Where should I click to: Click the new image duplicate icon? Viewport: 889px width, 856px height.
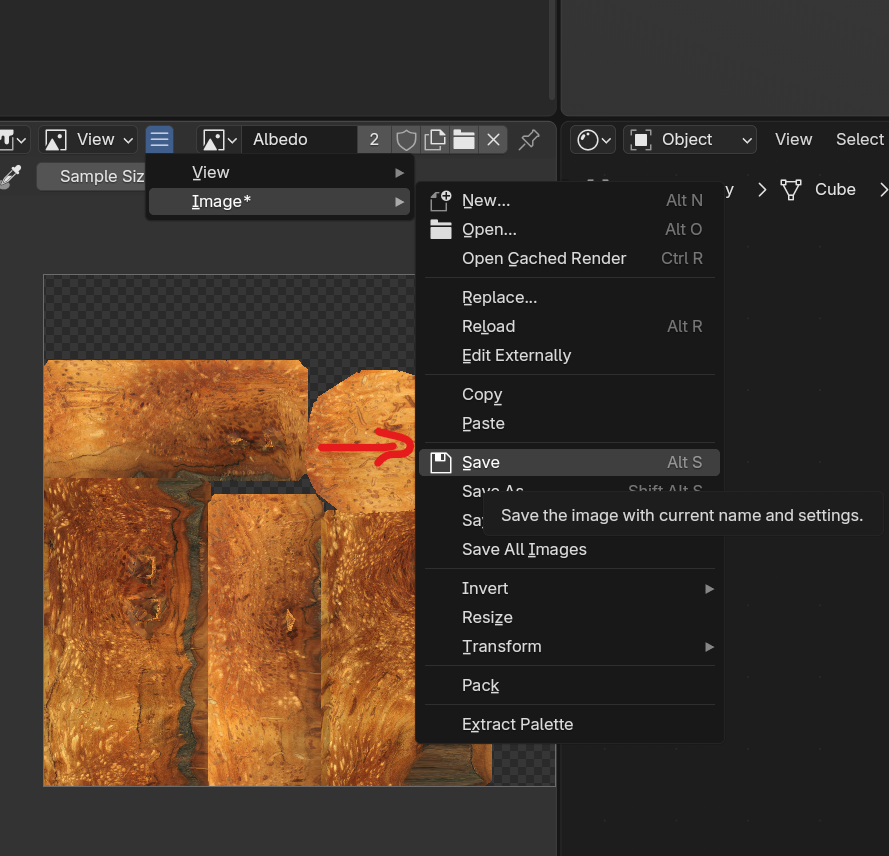(x=435, y=139)
